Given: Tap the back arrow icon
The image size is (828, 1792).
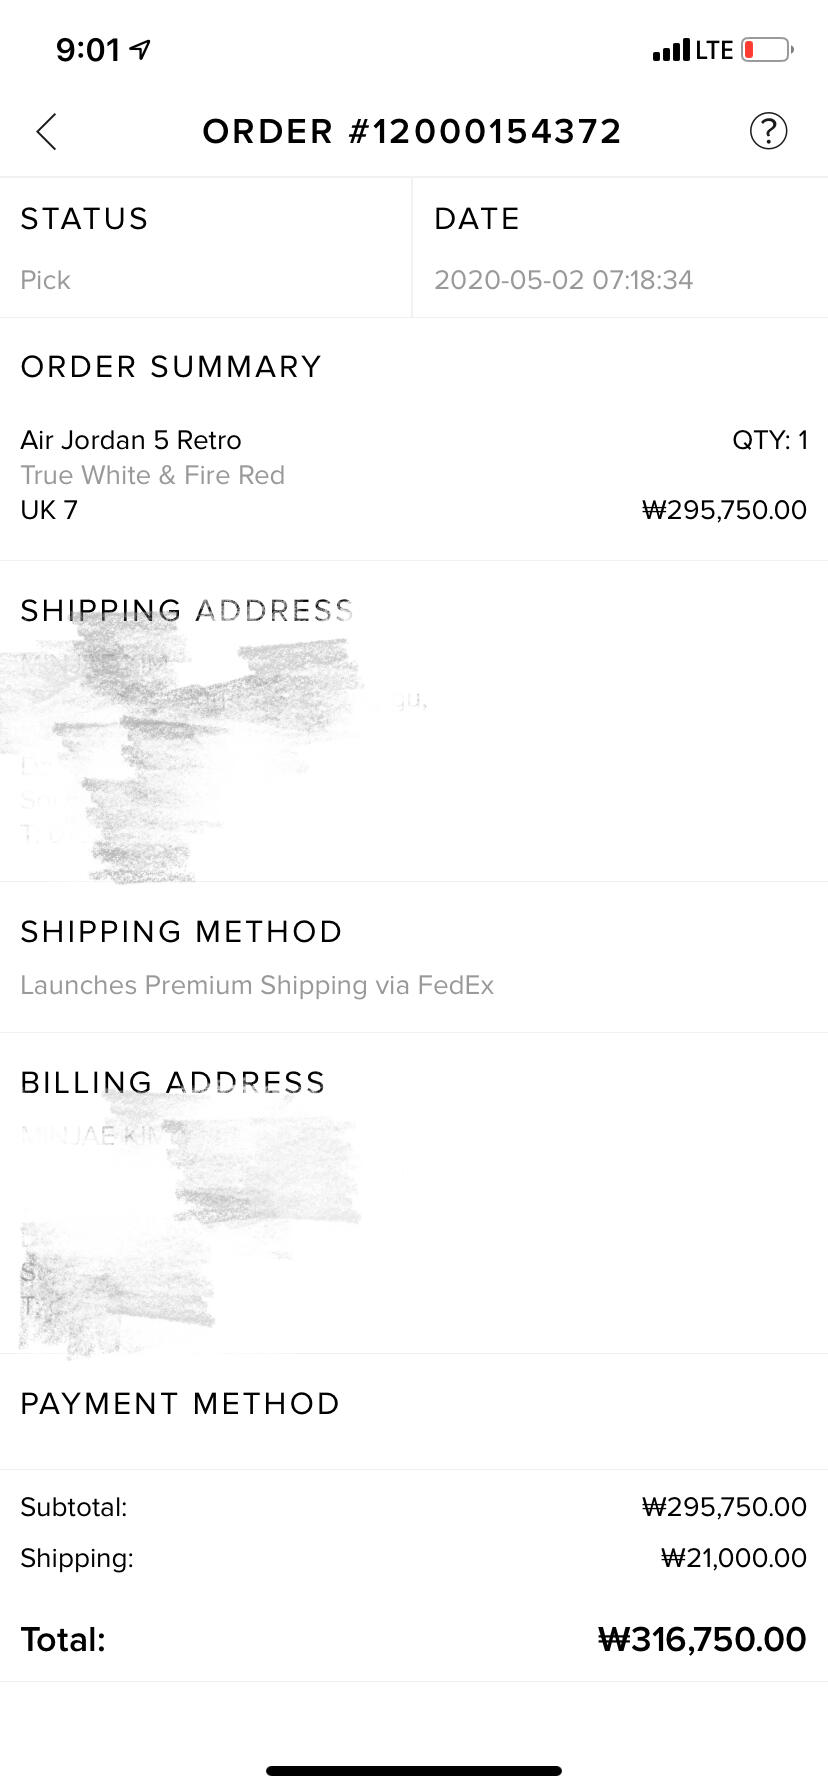Looking at the screenshot, I should pos(46,131).
